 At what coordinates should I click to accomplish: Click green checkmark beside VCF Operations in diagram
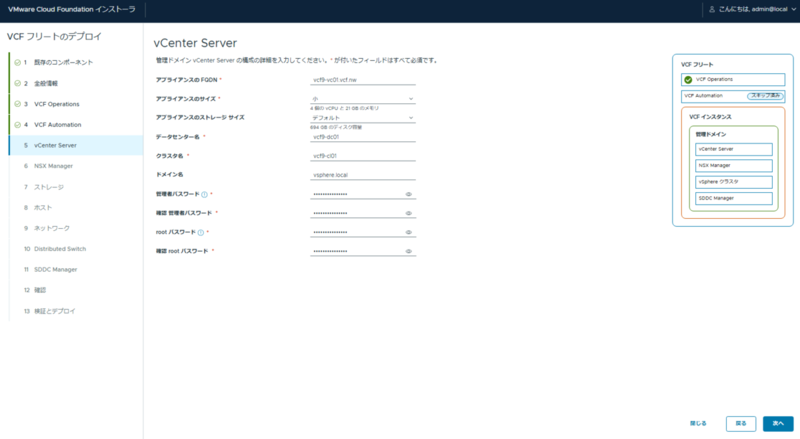pyautogui.click(x=688, y=80)
